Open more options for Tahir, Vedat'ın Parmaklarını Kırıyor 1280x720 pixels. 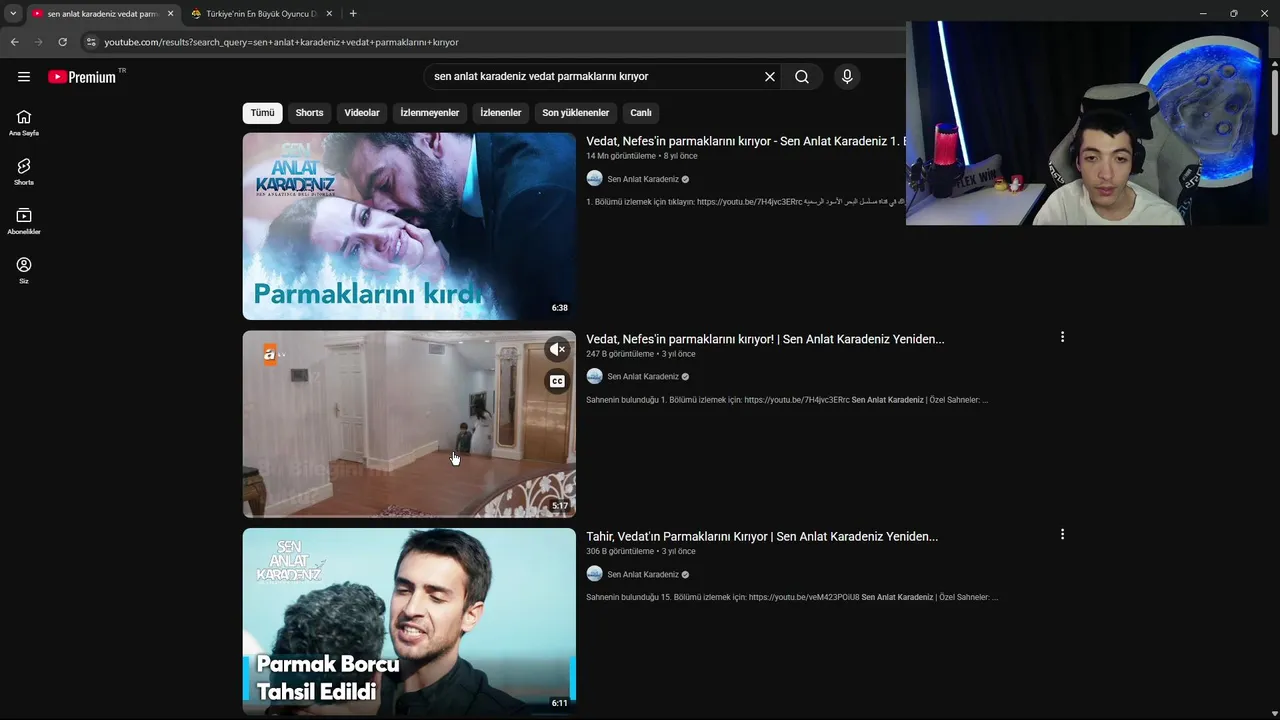point(1062,534)
